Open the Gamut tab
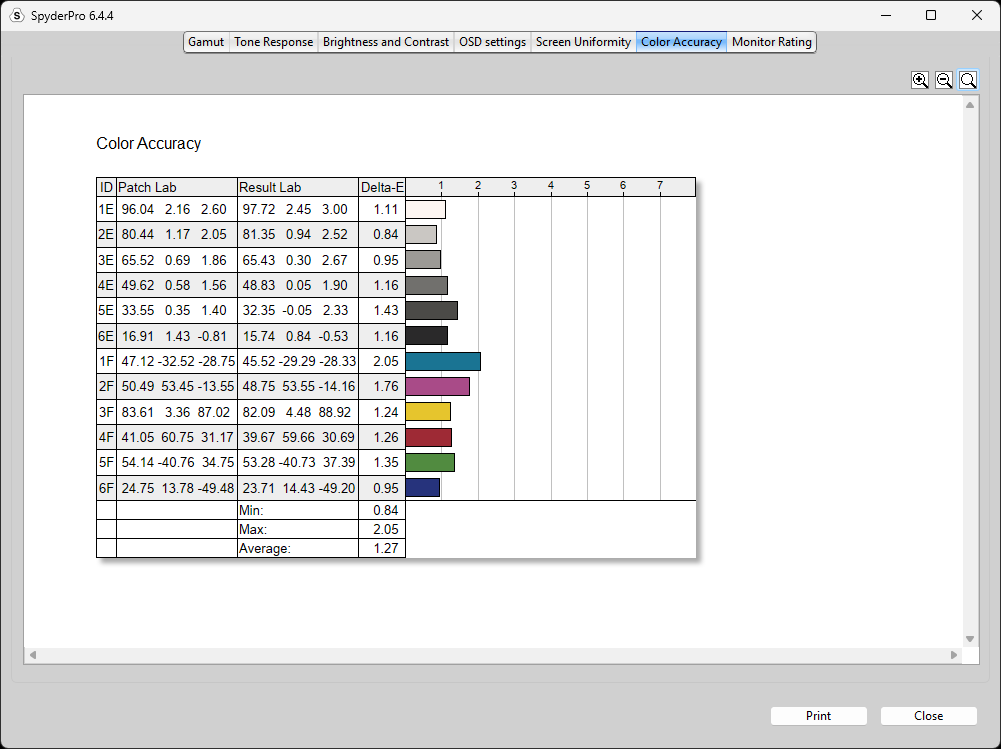Screen dimensions: 1001x749 click(x=206, y=42)
